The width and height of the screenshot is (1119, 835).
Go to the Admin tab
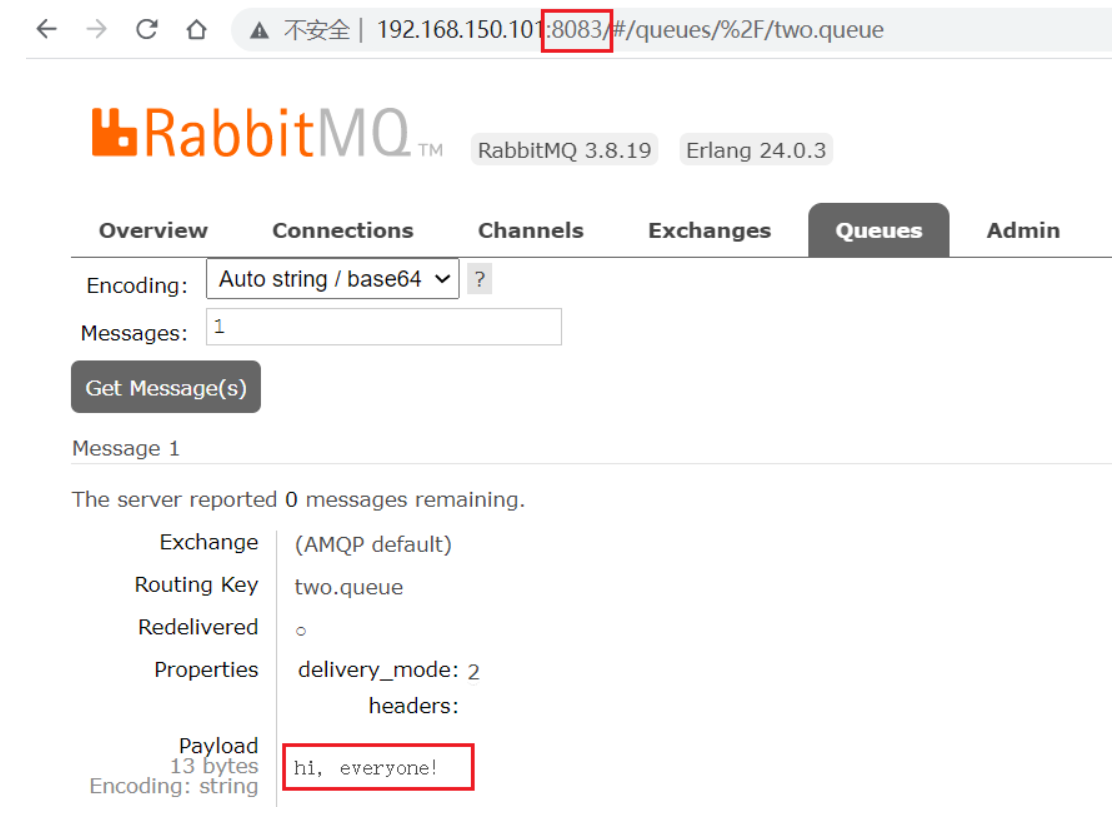[x=1023, y=231]
